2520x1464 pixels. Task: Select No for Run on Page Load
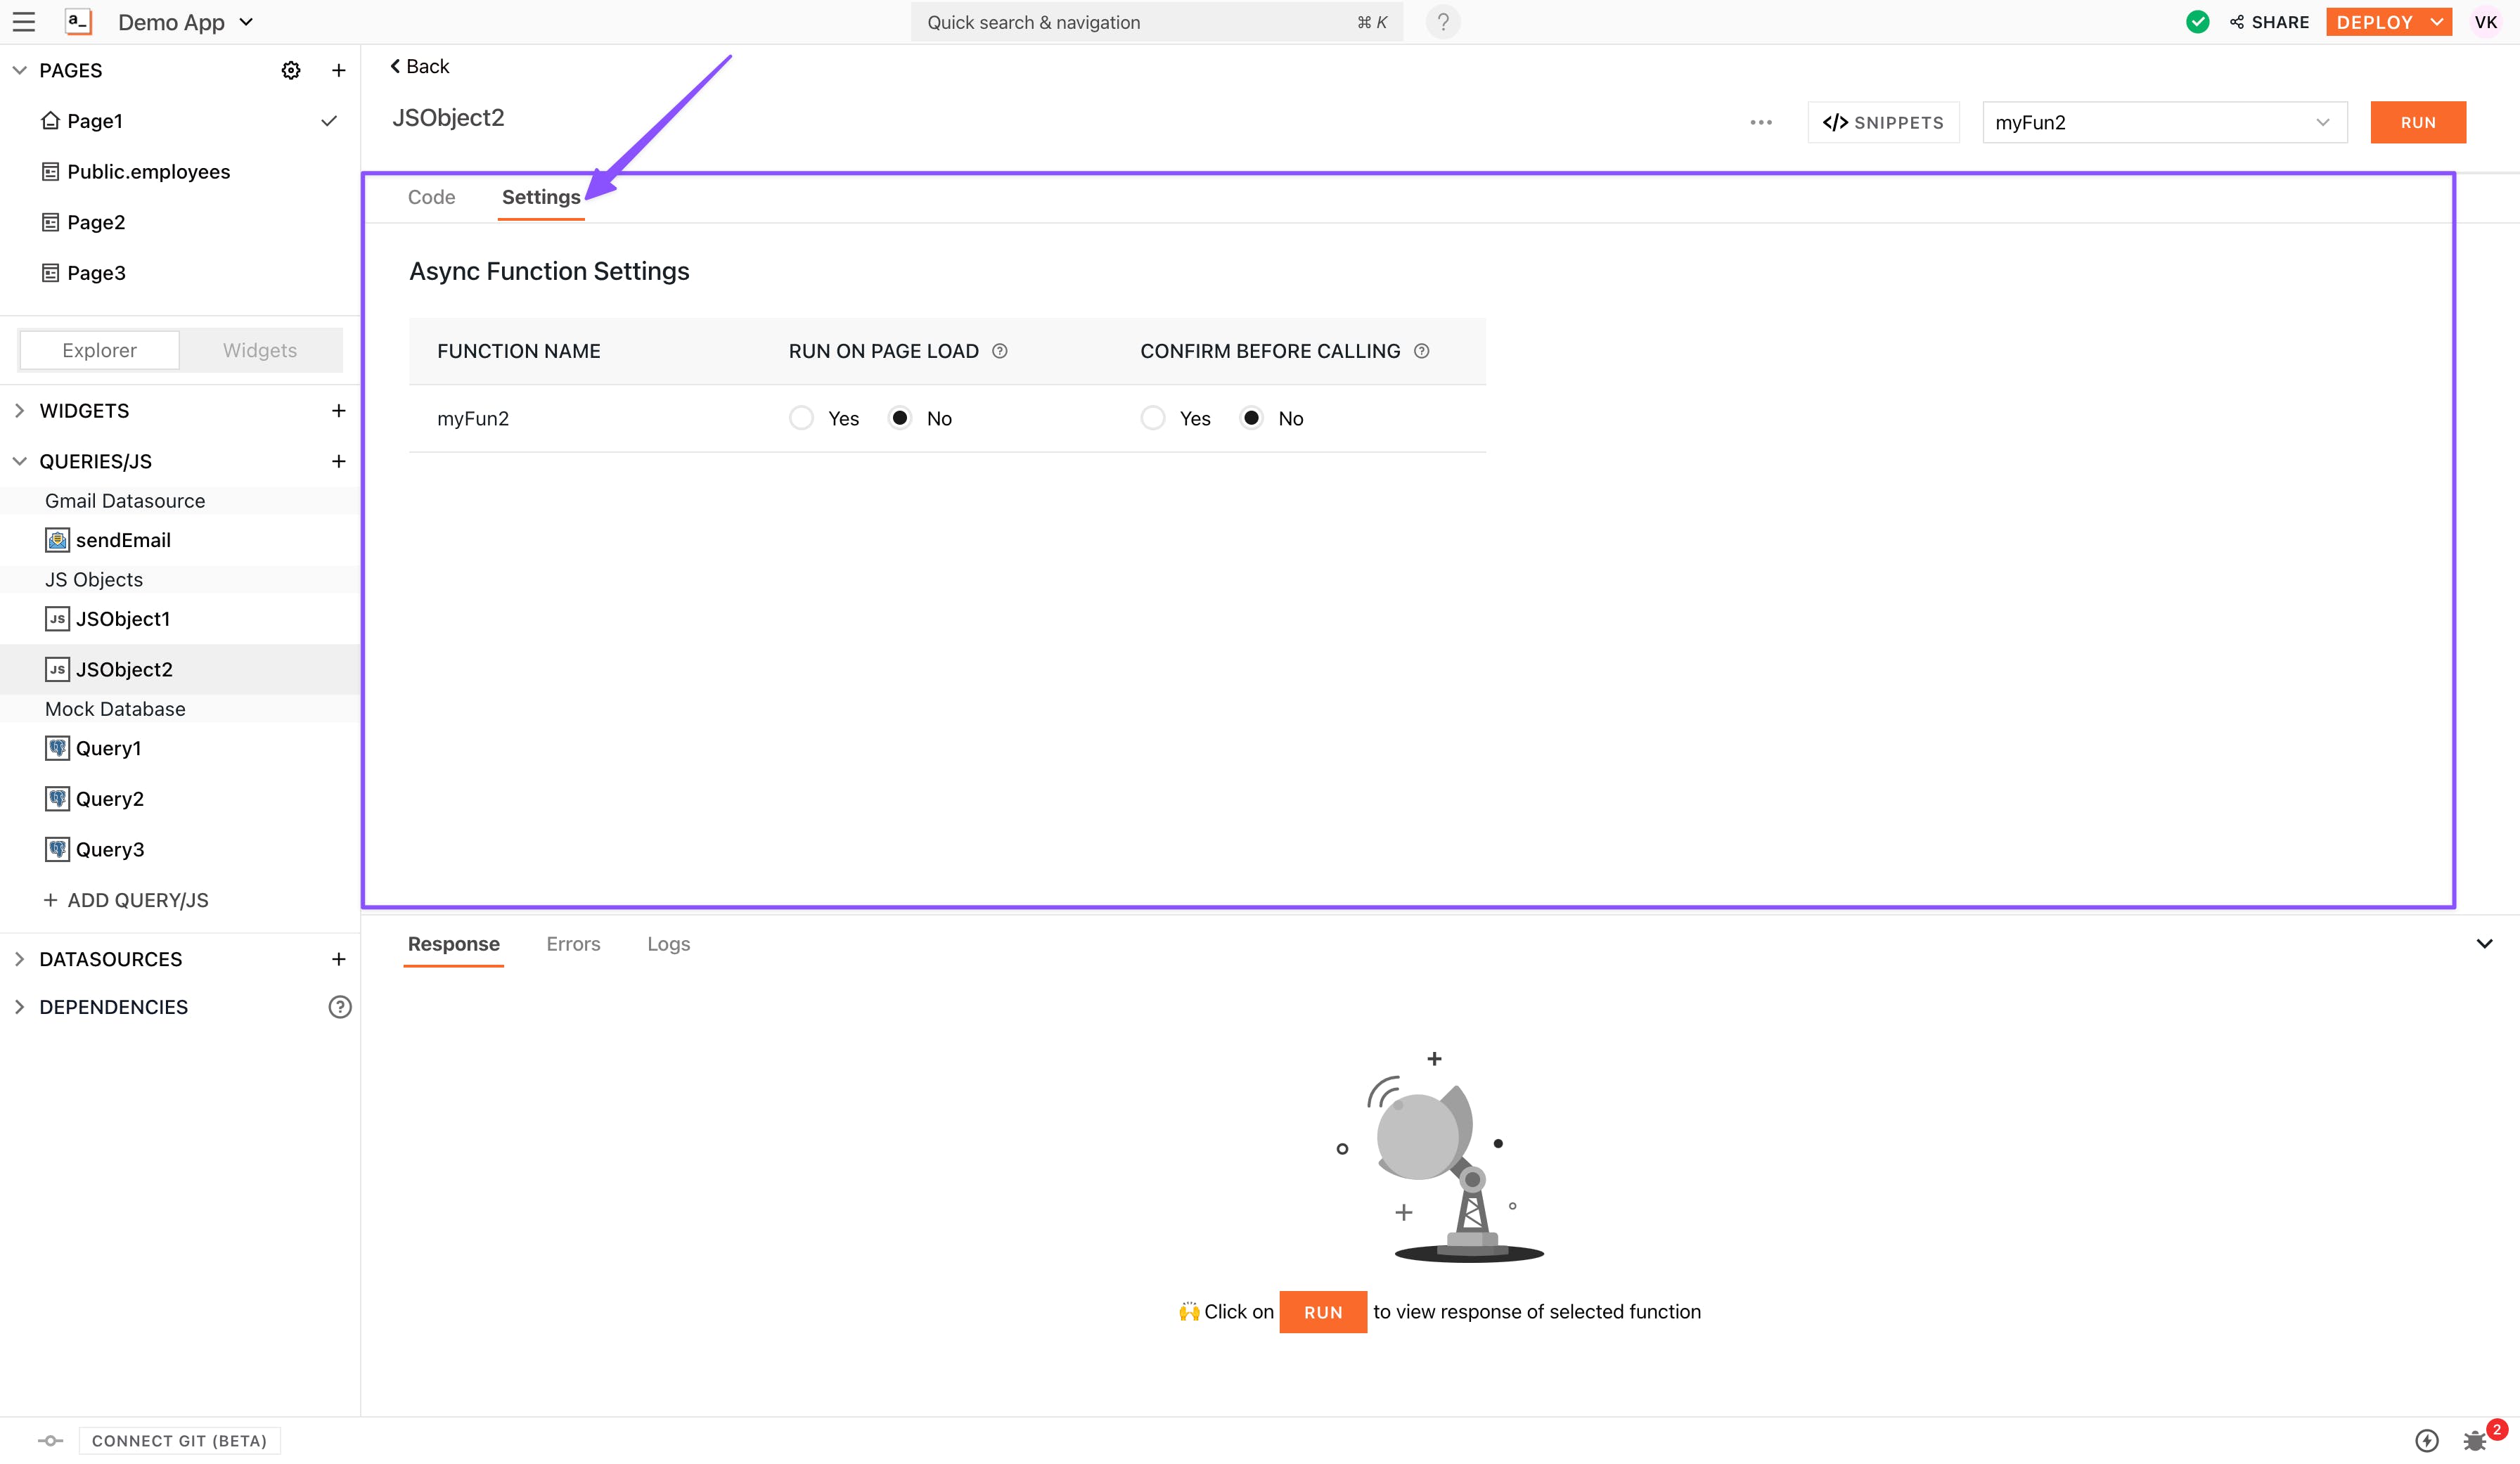tap(899, 418)
